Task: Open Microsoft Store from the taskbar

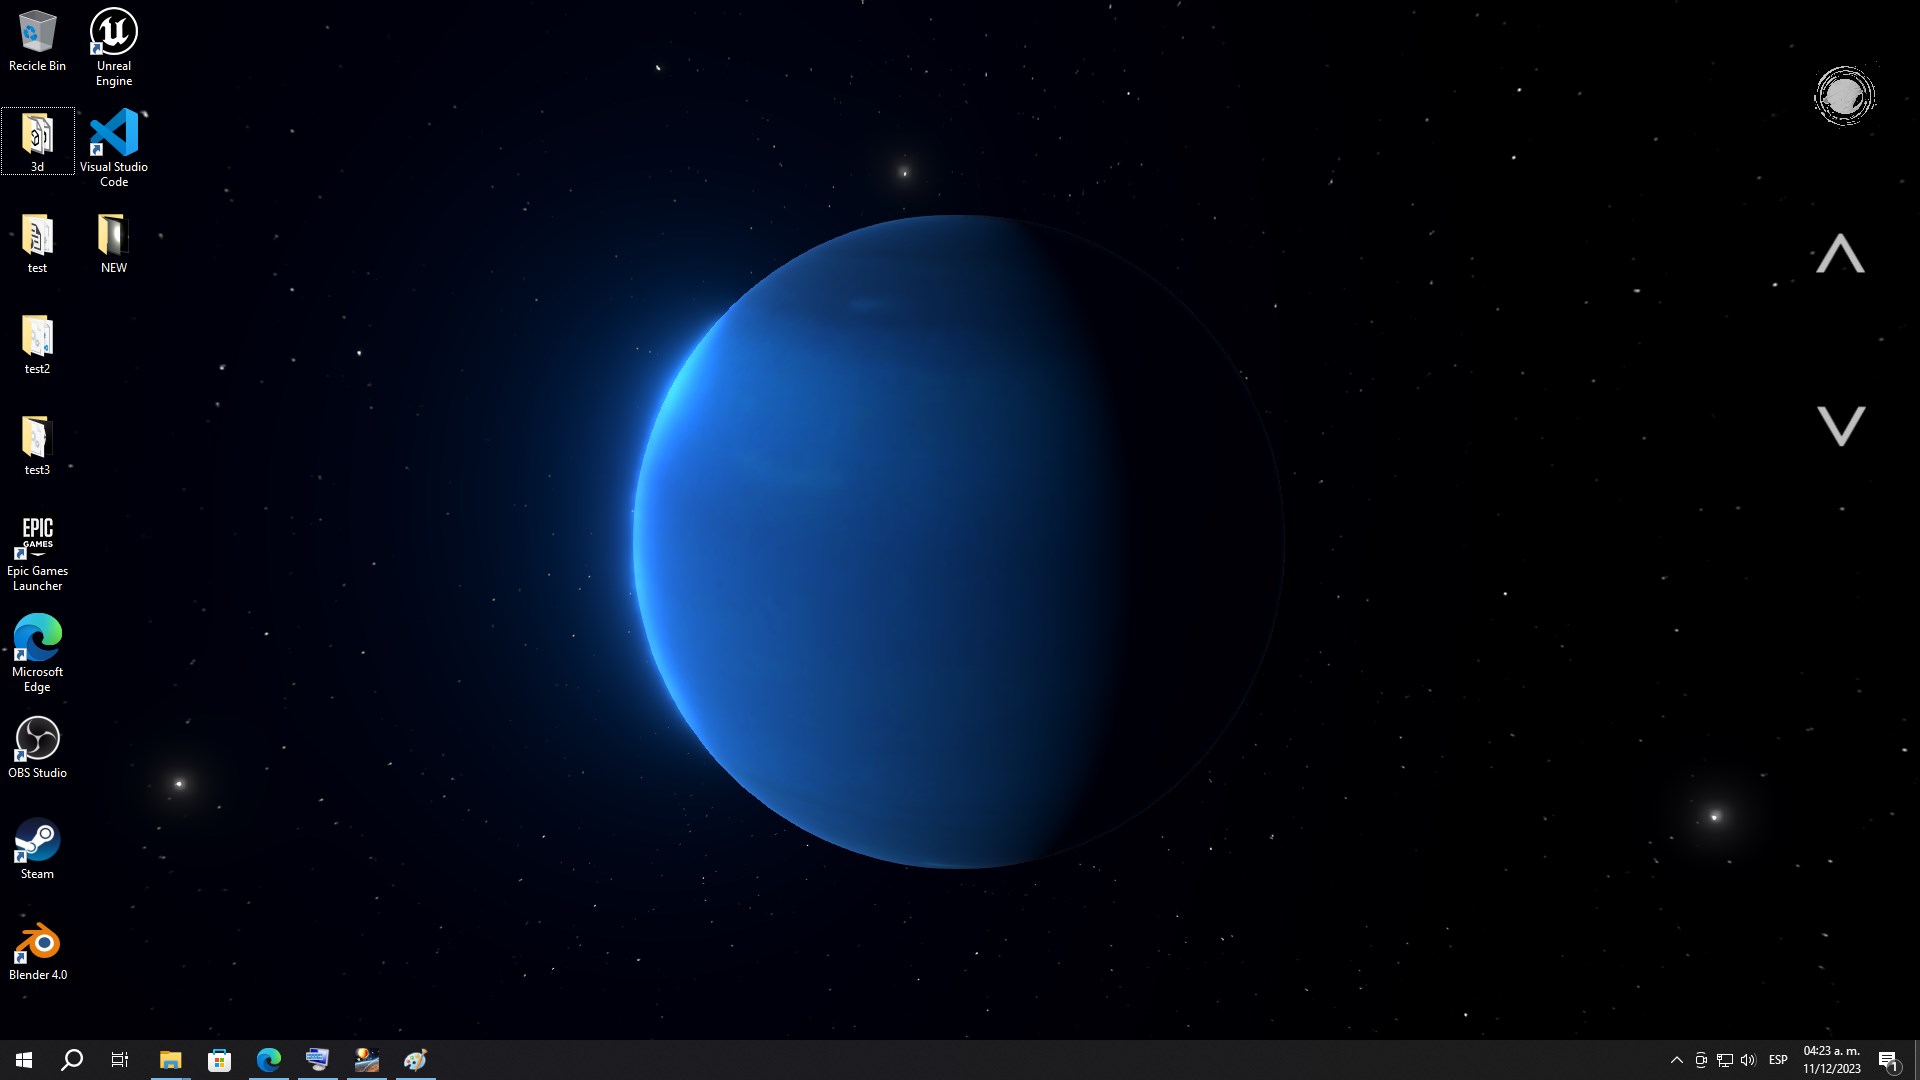Action: coord(219,1059)
